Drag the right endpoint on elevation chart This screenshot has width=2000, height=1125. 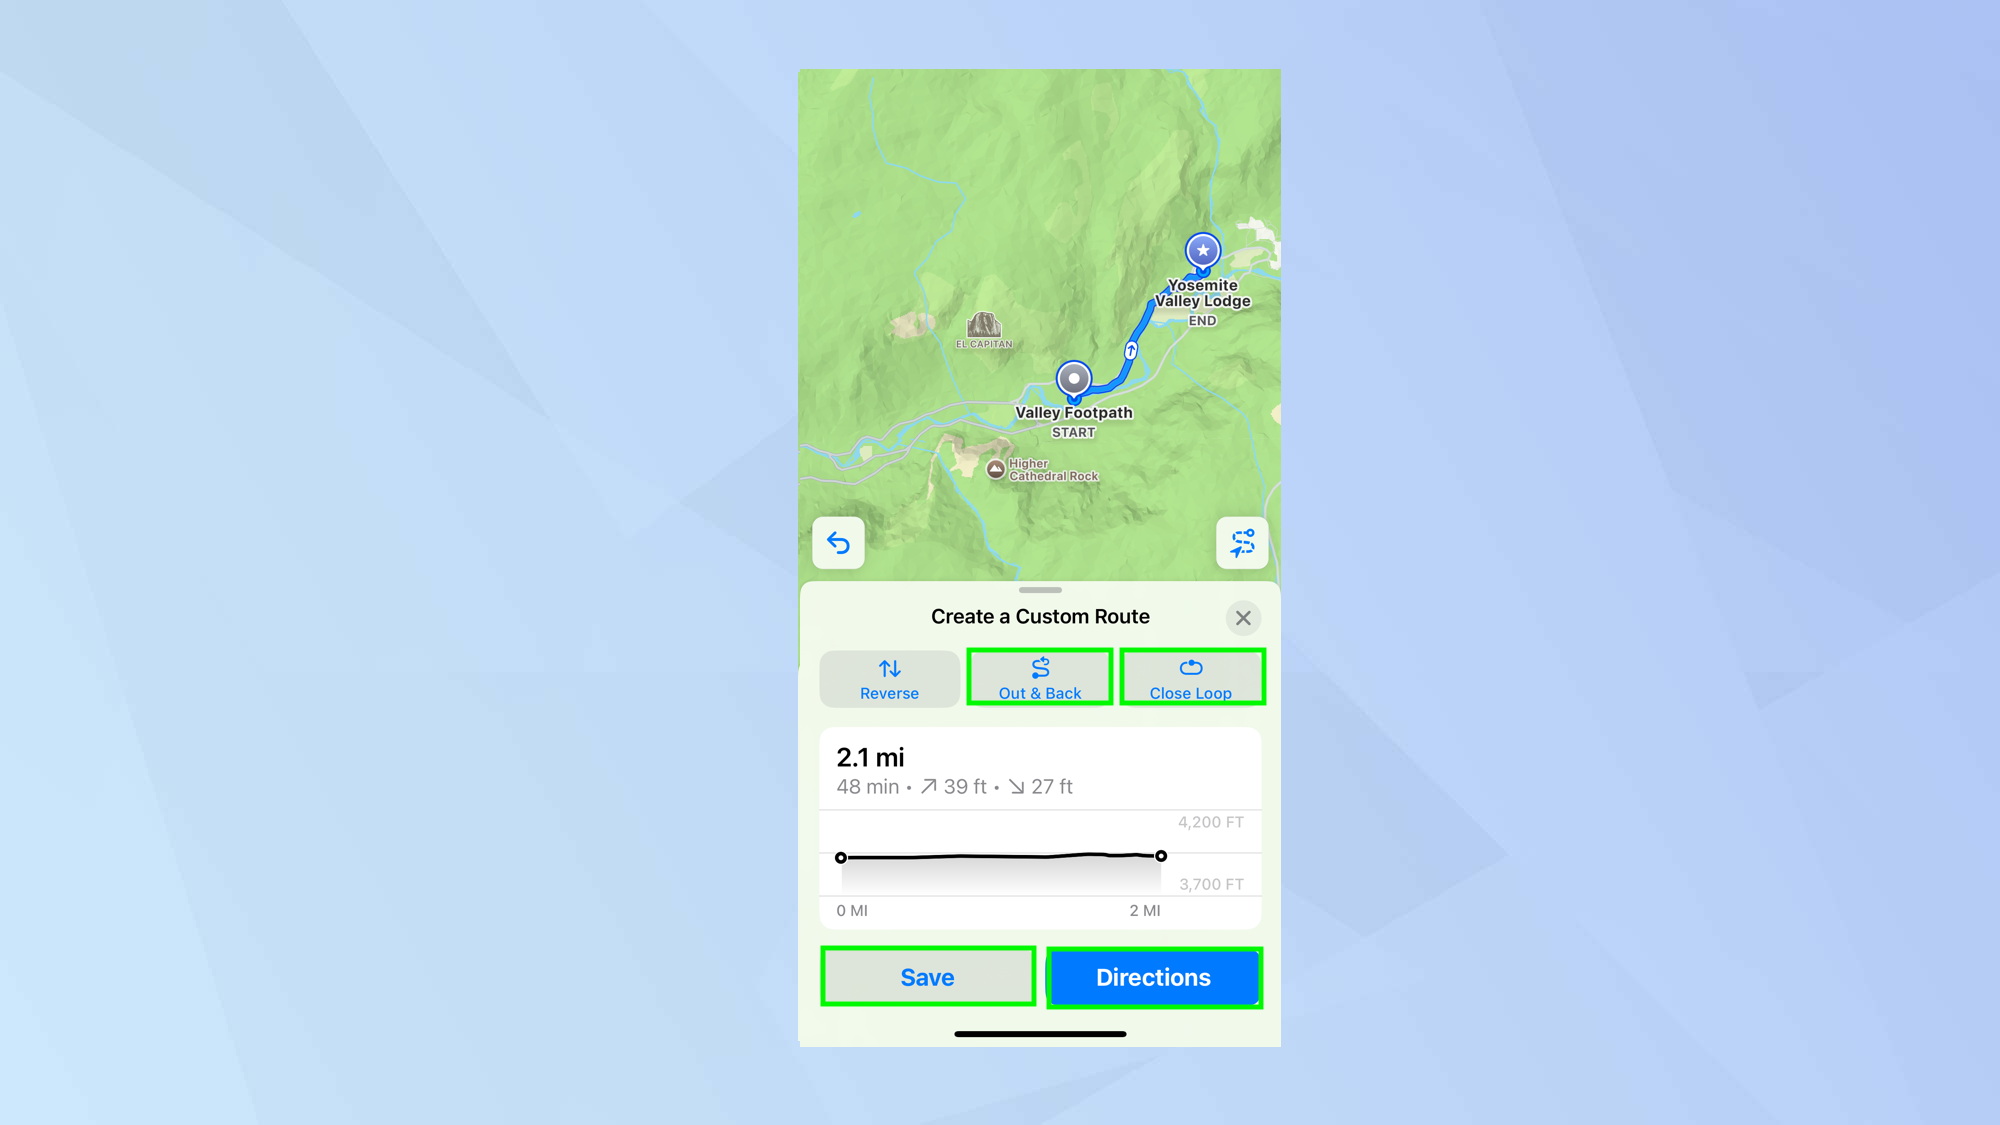pyautogui.click(x=1159, y=856)
